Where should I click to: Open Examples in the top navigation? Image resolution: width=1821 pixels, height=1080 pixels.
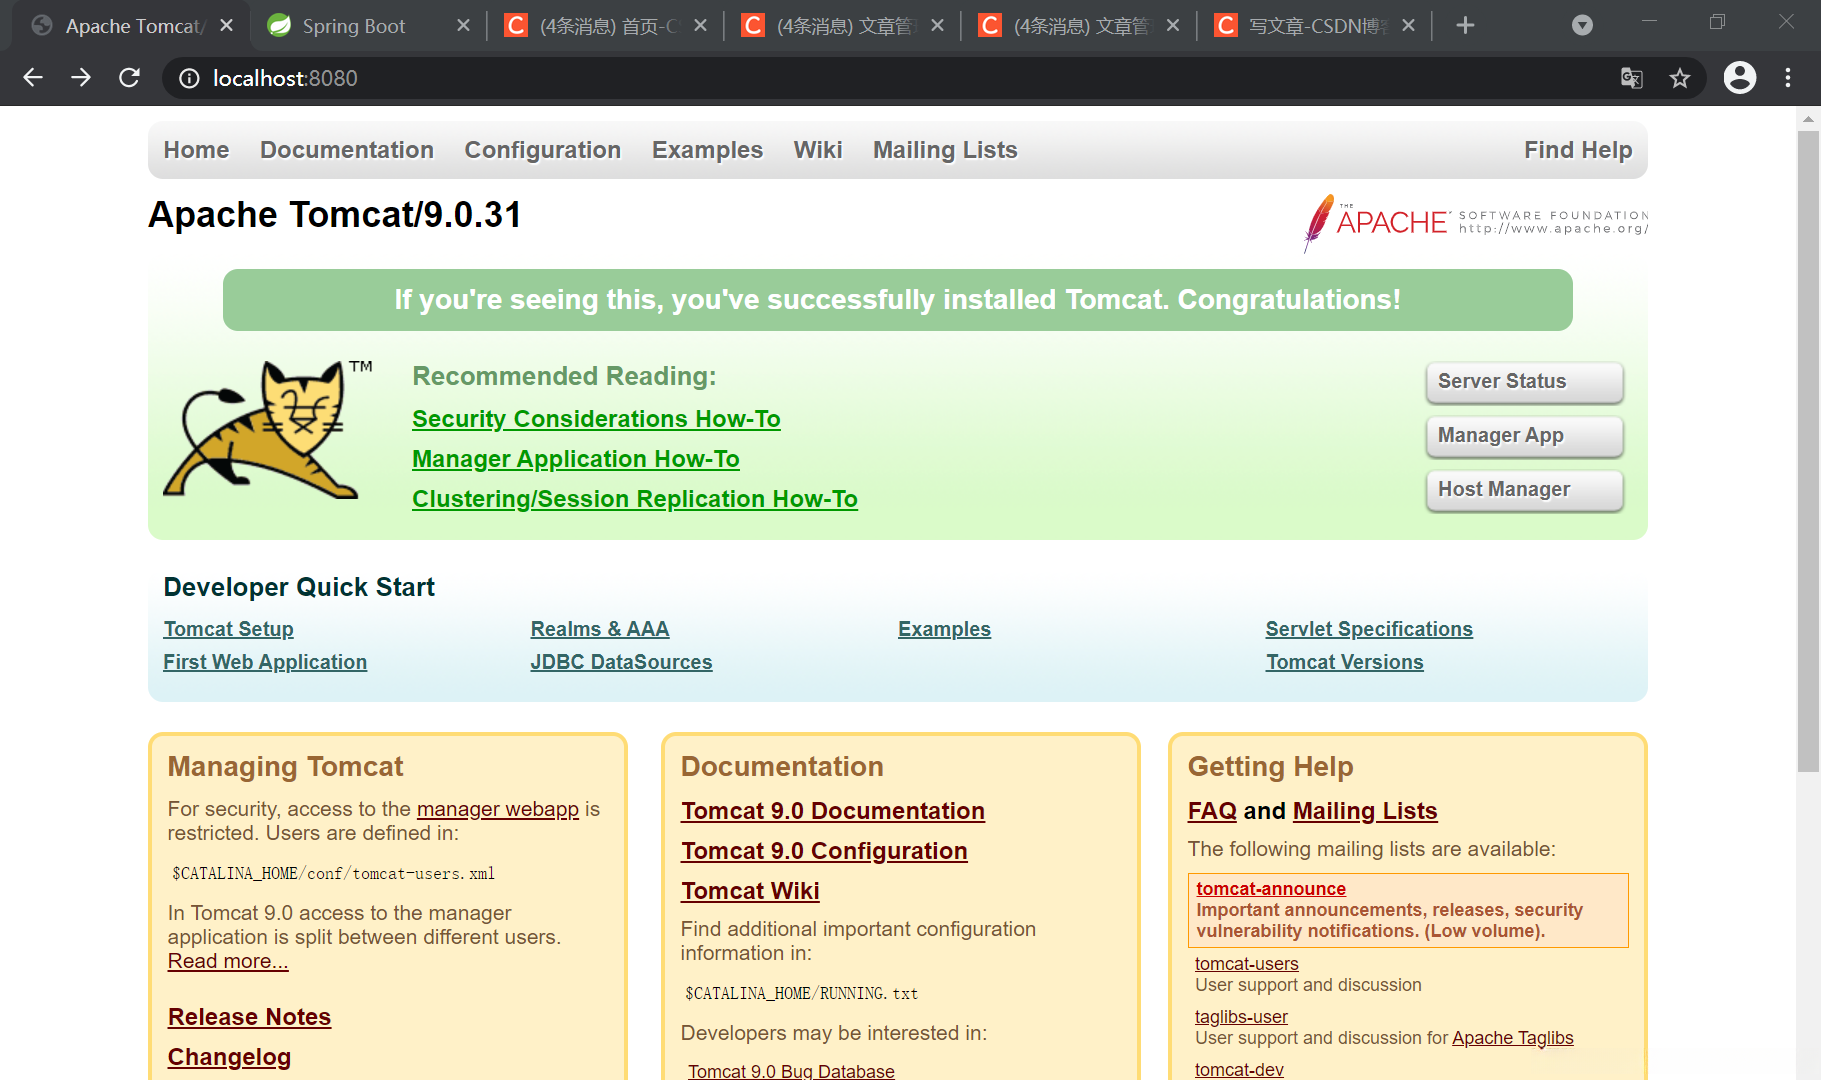(x=707, y=150)
